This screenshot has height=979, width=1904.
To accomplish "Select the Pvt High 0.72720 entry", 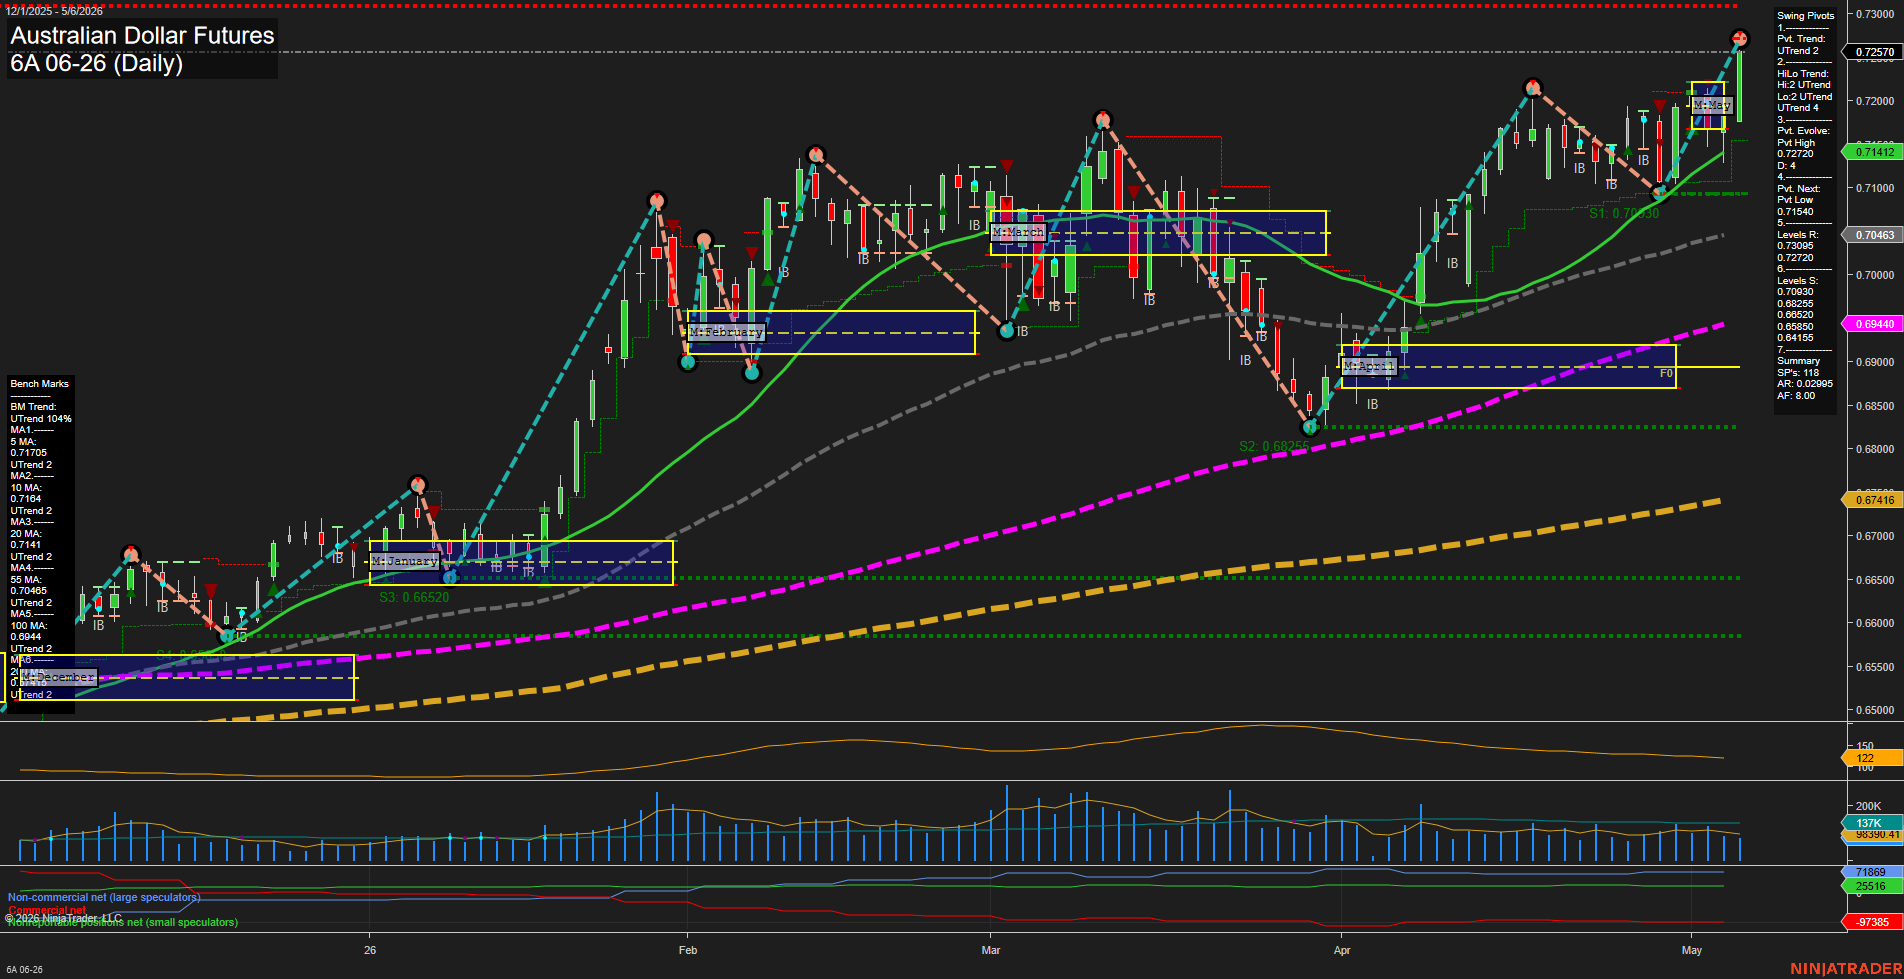I will (x=1796, y=148).
